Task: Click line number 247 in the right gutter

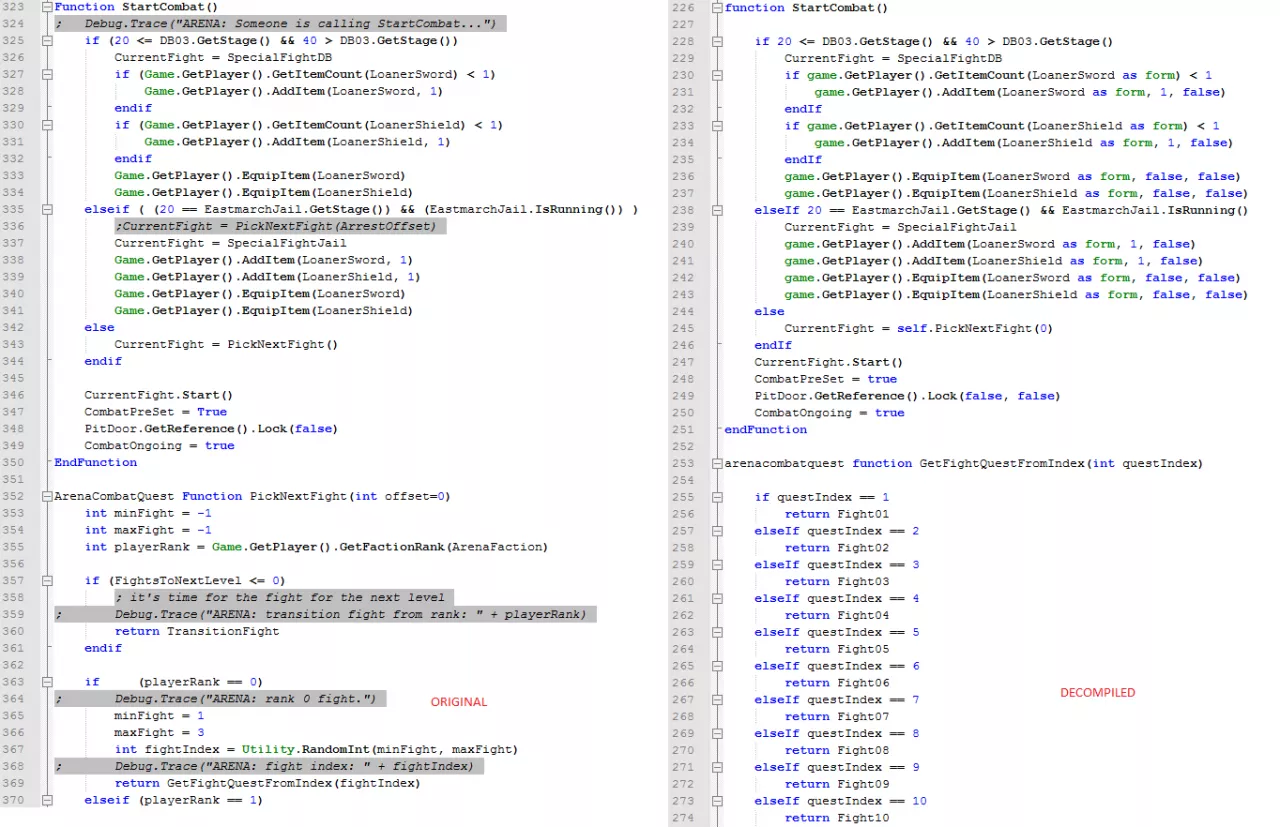Action: click(x=683, y=362)
